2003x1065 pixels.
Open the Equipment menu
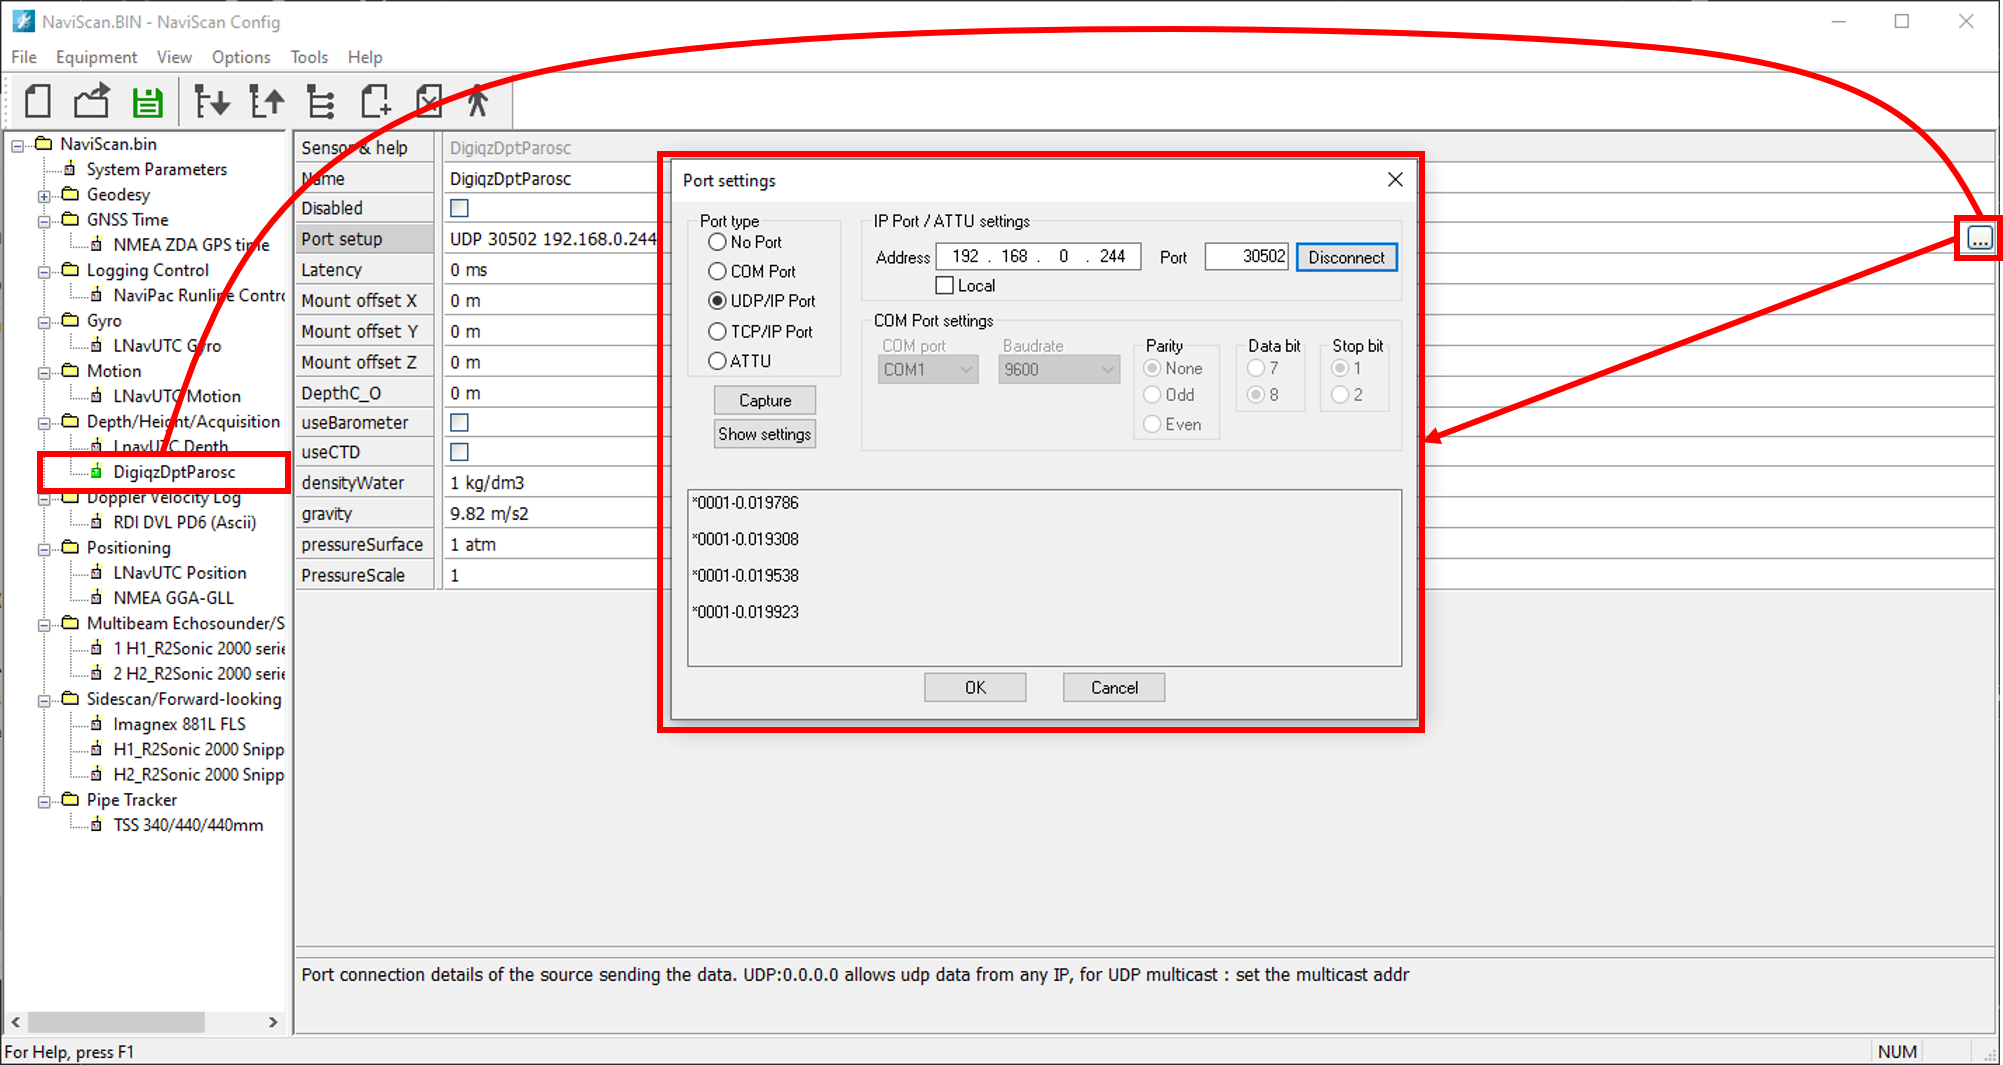click(x=96, y=57)
